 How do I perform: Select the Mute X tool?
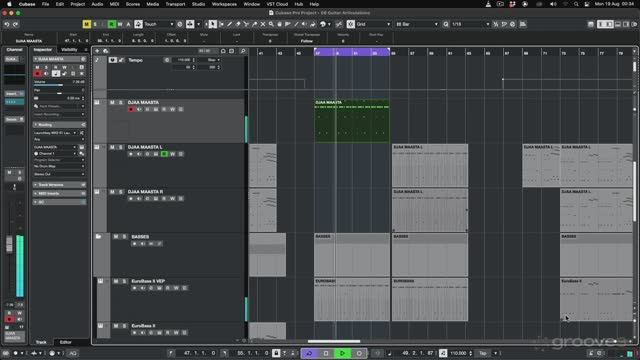[x=263, y=24]
